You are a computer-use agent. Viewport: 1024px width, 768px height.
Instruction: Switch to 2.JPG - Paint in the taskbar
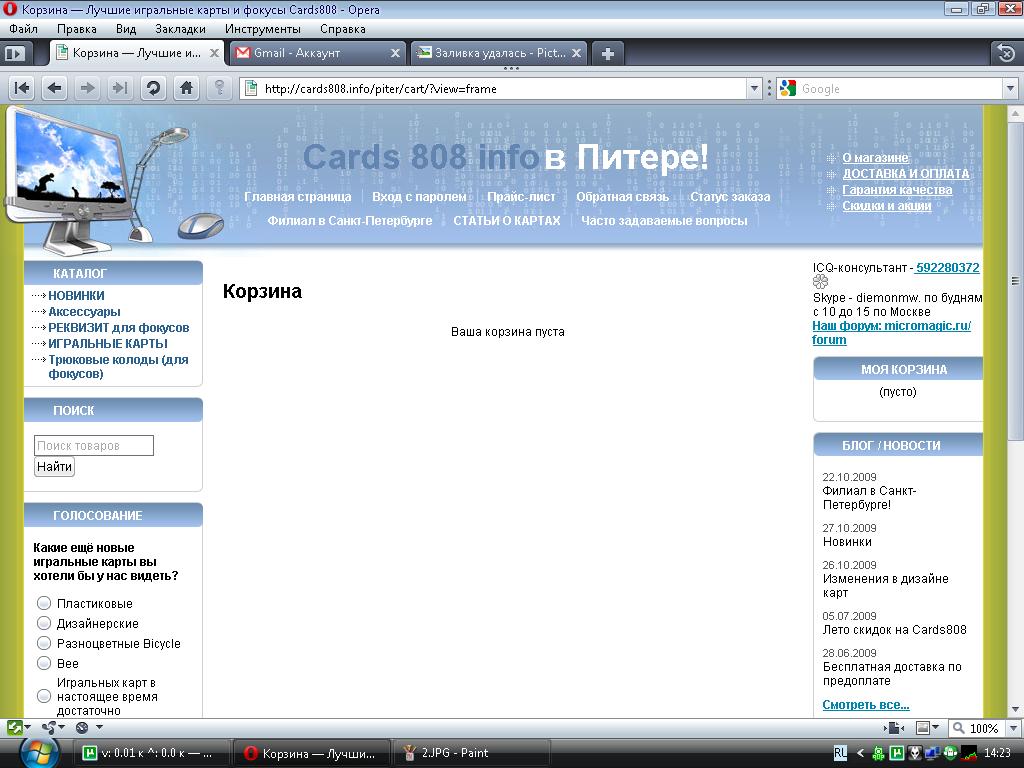(x=472, y=753)
